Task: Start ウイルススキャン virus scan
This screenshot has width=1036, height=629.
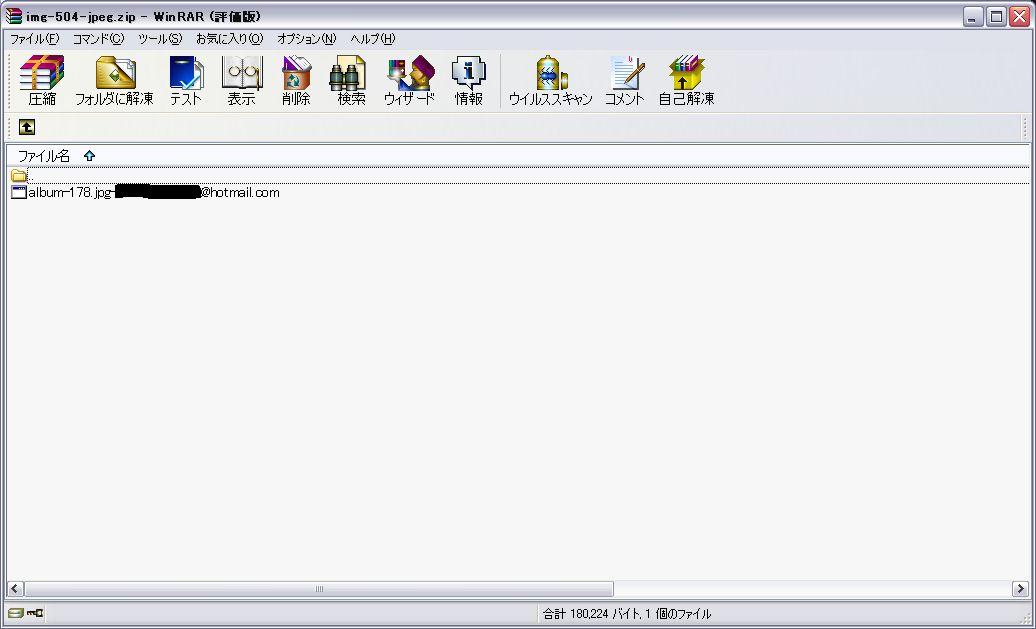Action: (x=550, y=81)
